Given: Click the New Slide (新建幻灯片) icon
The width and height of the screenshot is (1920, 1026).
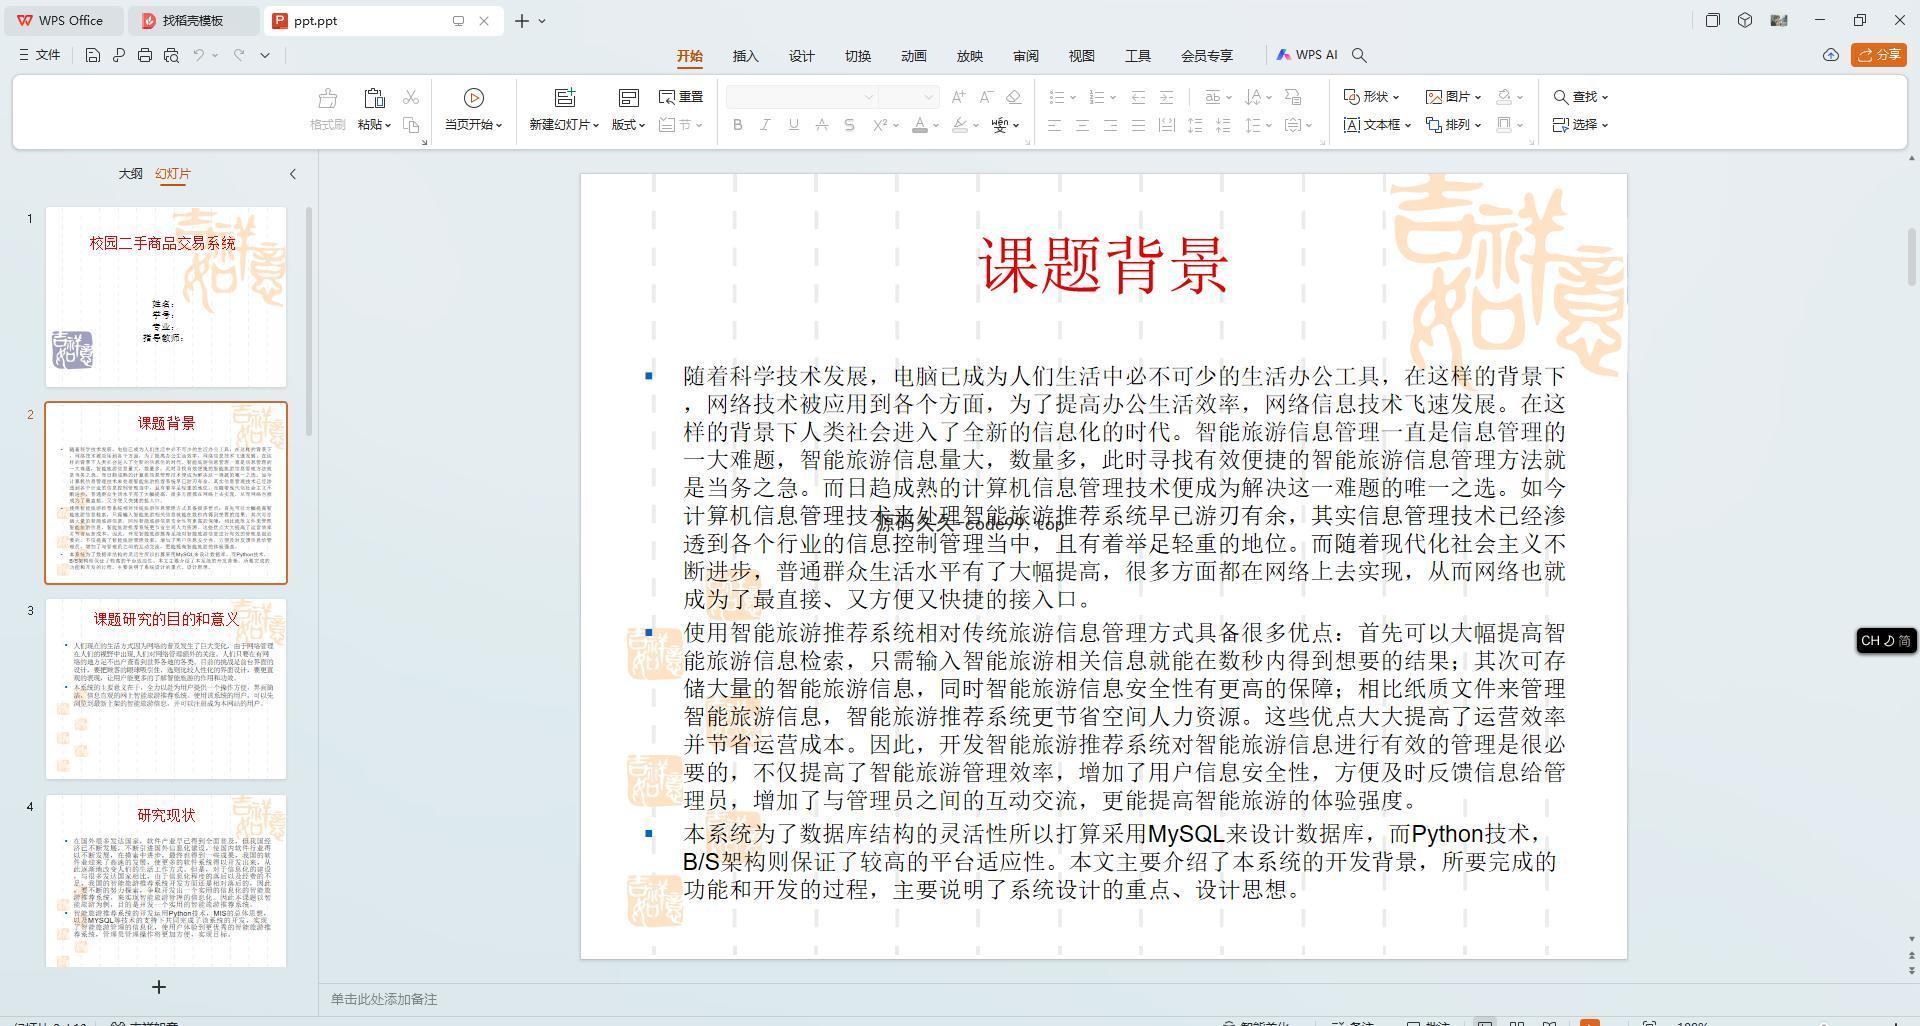Looking at the screenshot, I should pyautogui.click(x=565, y=97).
